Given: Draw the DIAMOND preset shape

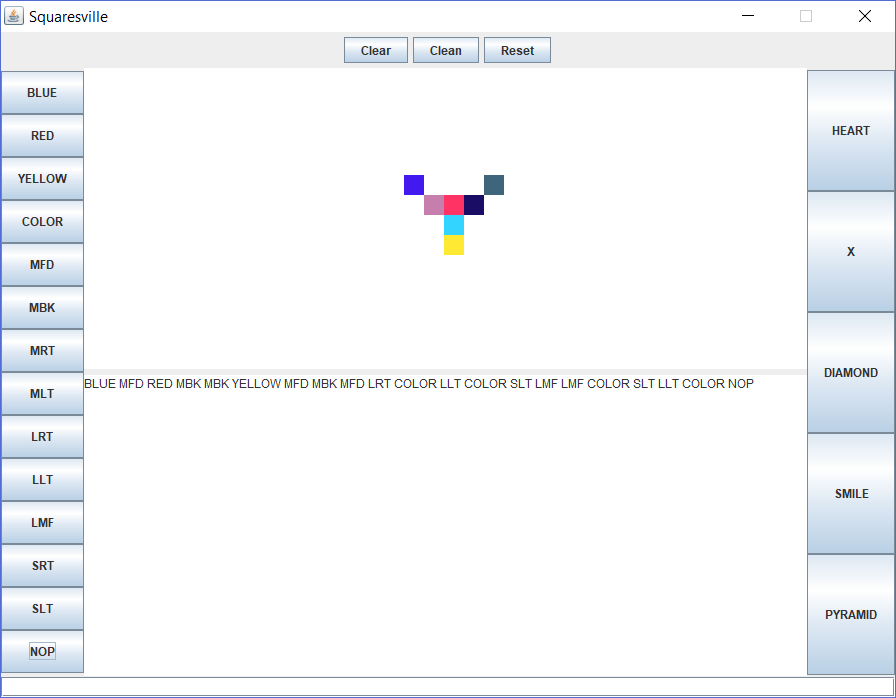Looking at the screenshot, I should (x=851, y=373).
